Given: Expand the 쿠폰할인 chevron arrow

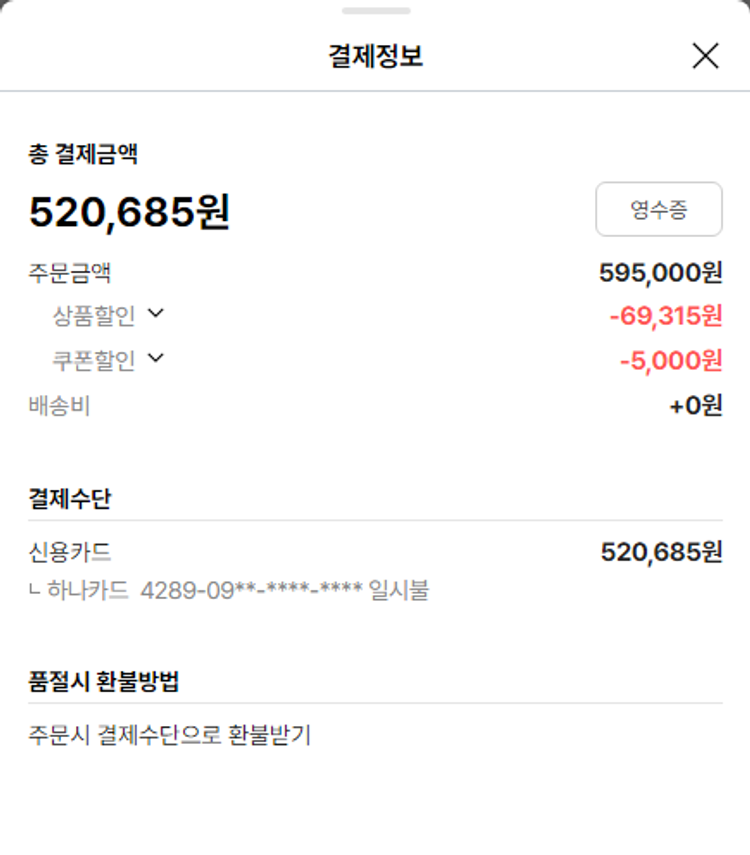Looking at the screenshot, I should [x=155, y=357].
